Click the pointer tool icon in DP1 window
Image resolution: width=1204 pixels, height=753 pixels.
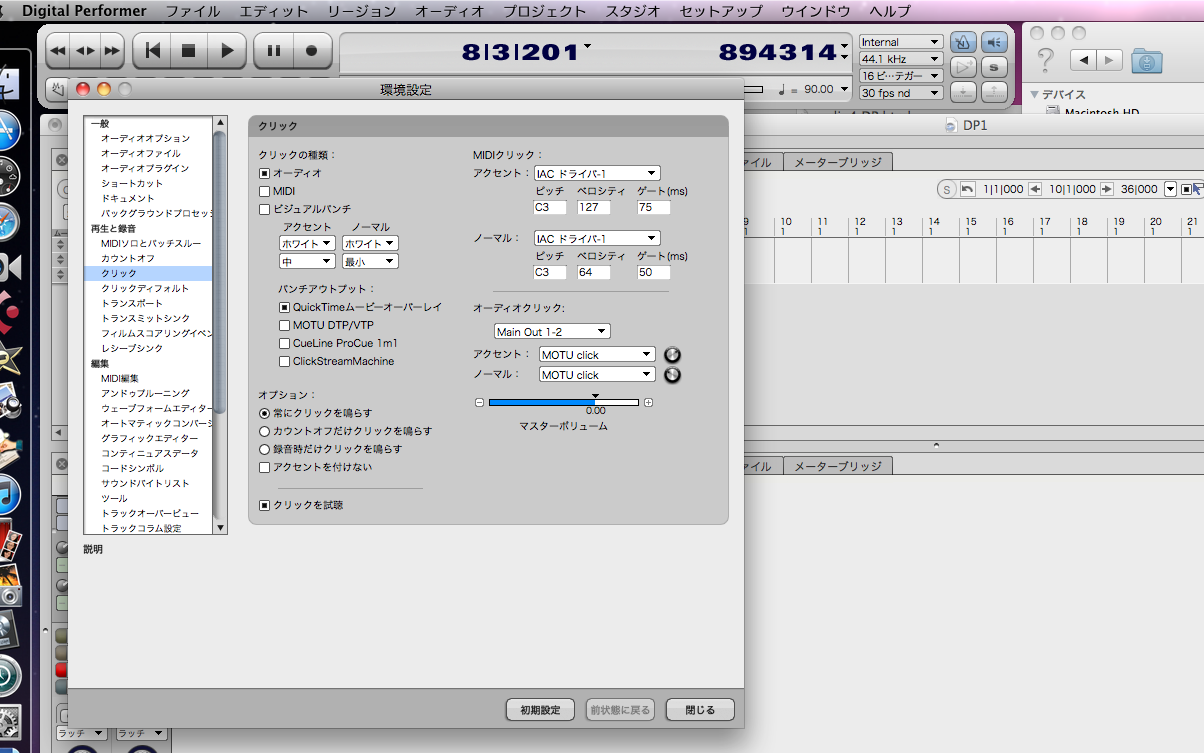click(1198, 189)
